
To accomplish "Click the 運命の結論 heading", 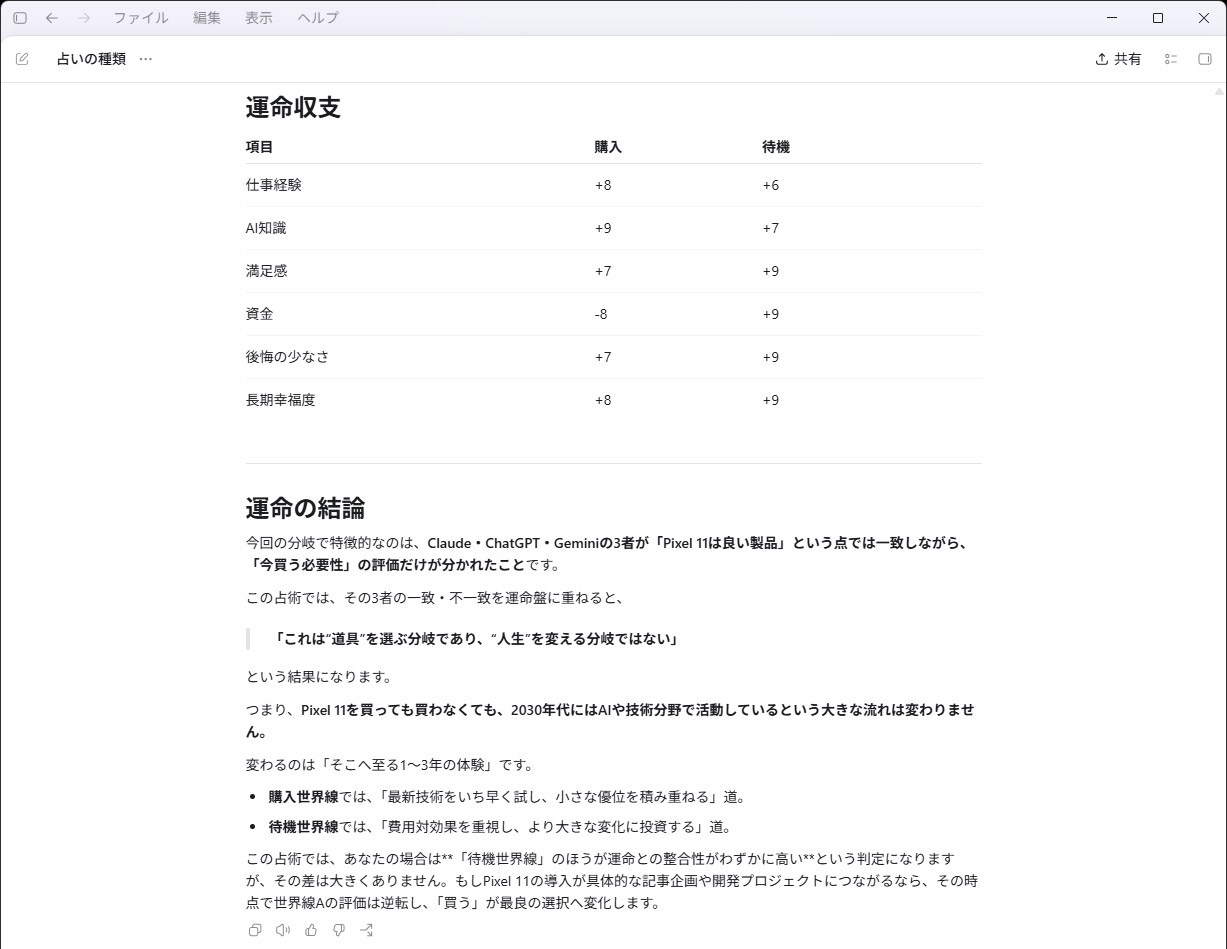I will point(305,507).
